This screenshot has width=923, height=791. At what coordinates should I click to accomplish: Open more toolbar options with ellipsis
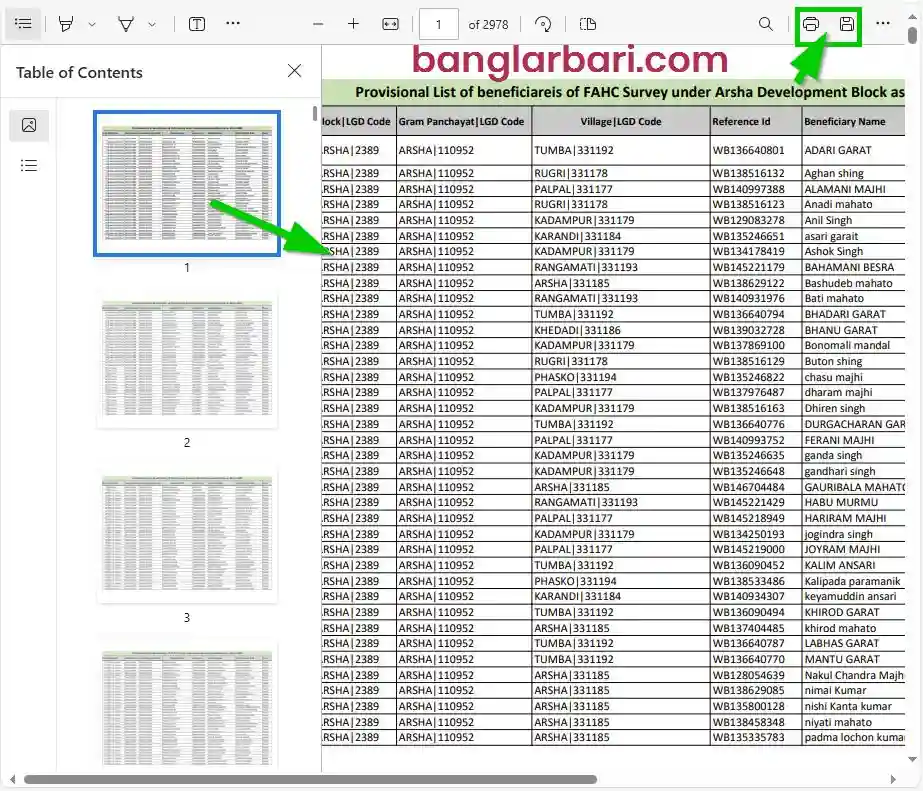(x=233, y=23)
